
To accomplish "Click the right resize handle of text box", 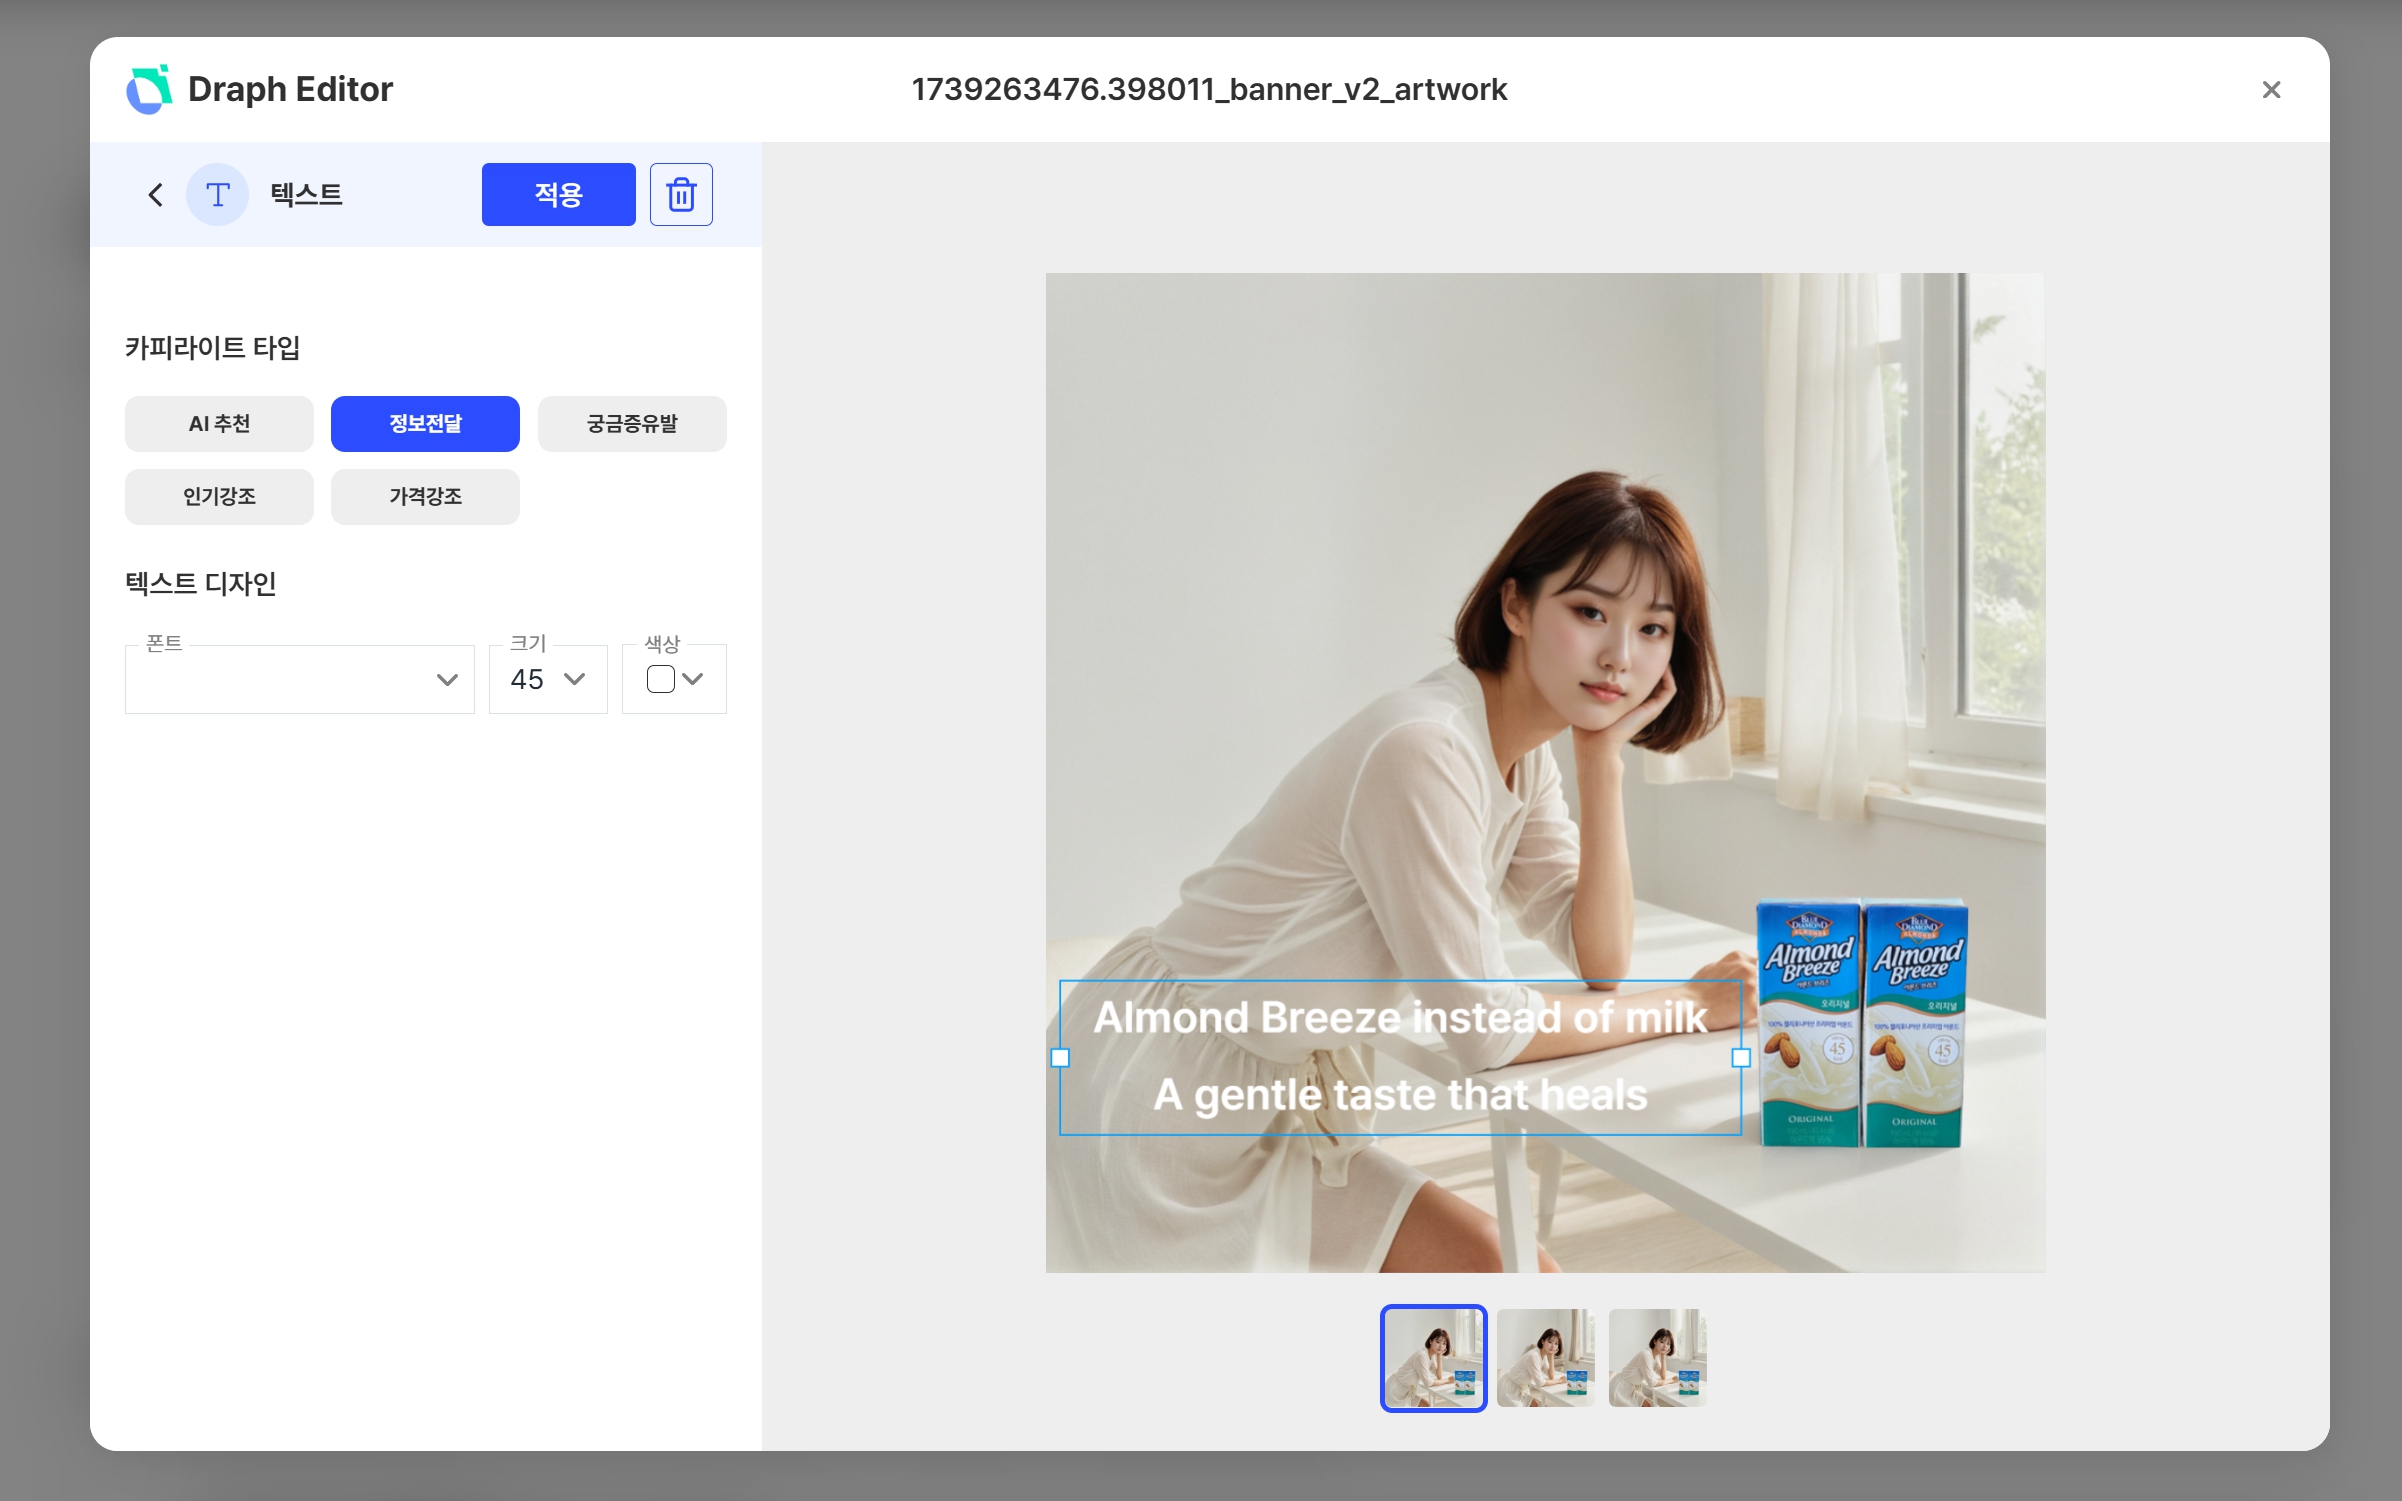I will click(x=1741, y=1057).
